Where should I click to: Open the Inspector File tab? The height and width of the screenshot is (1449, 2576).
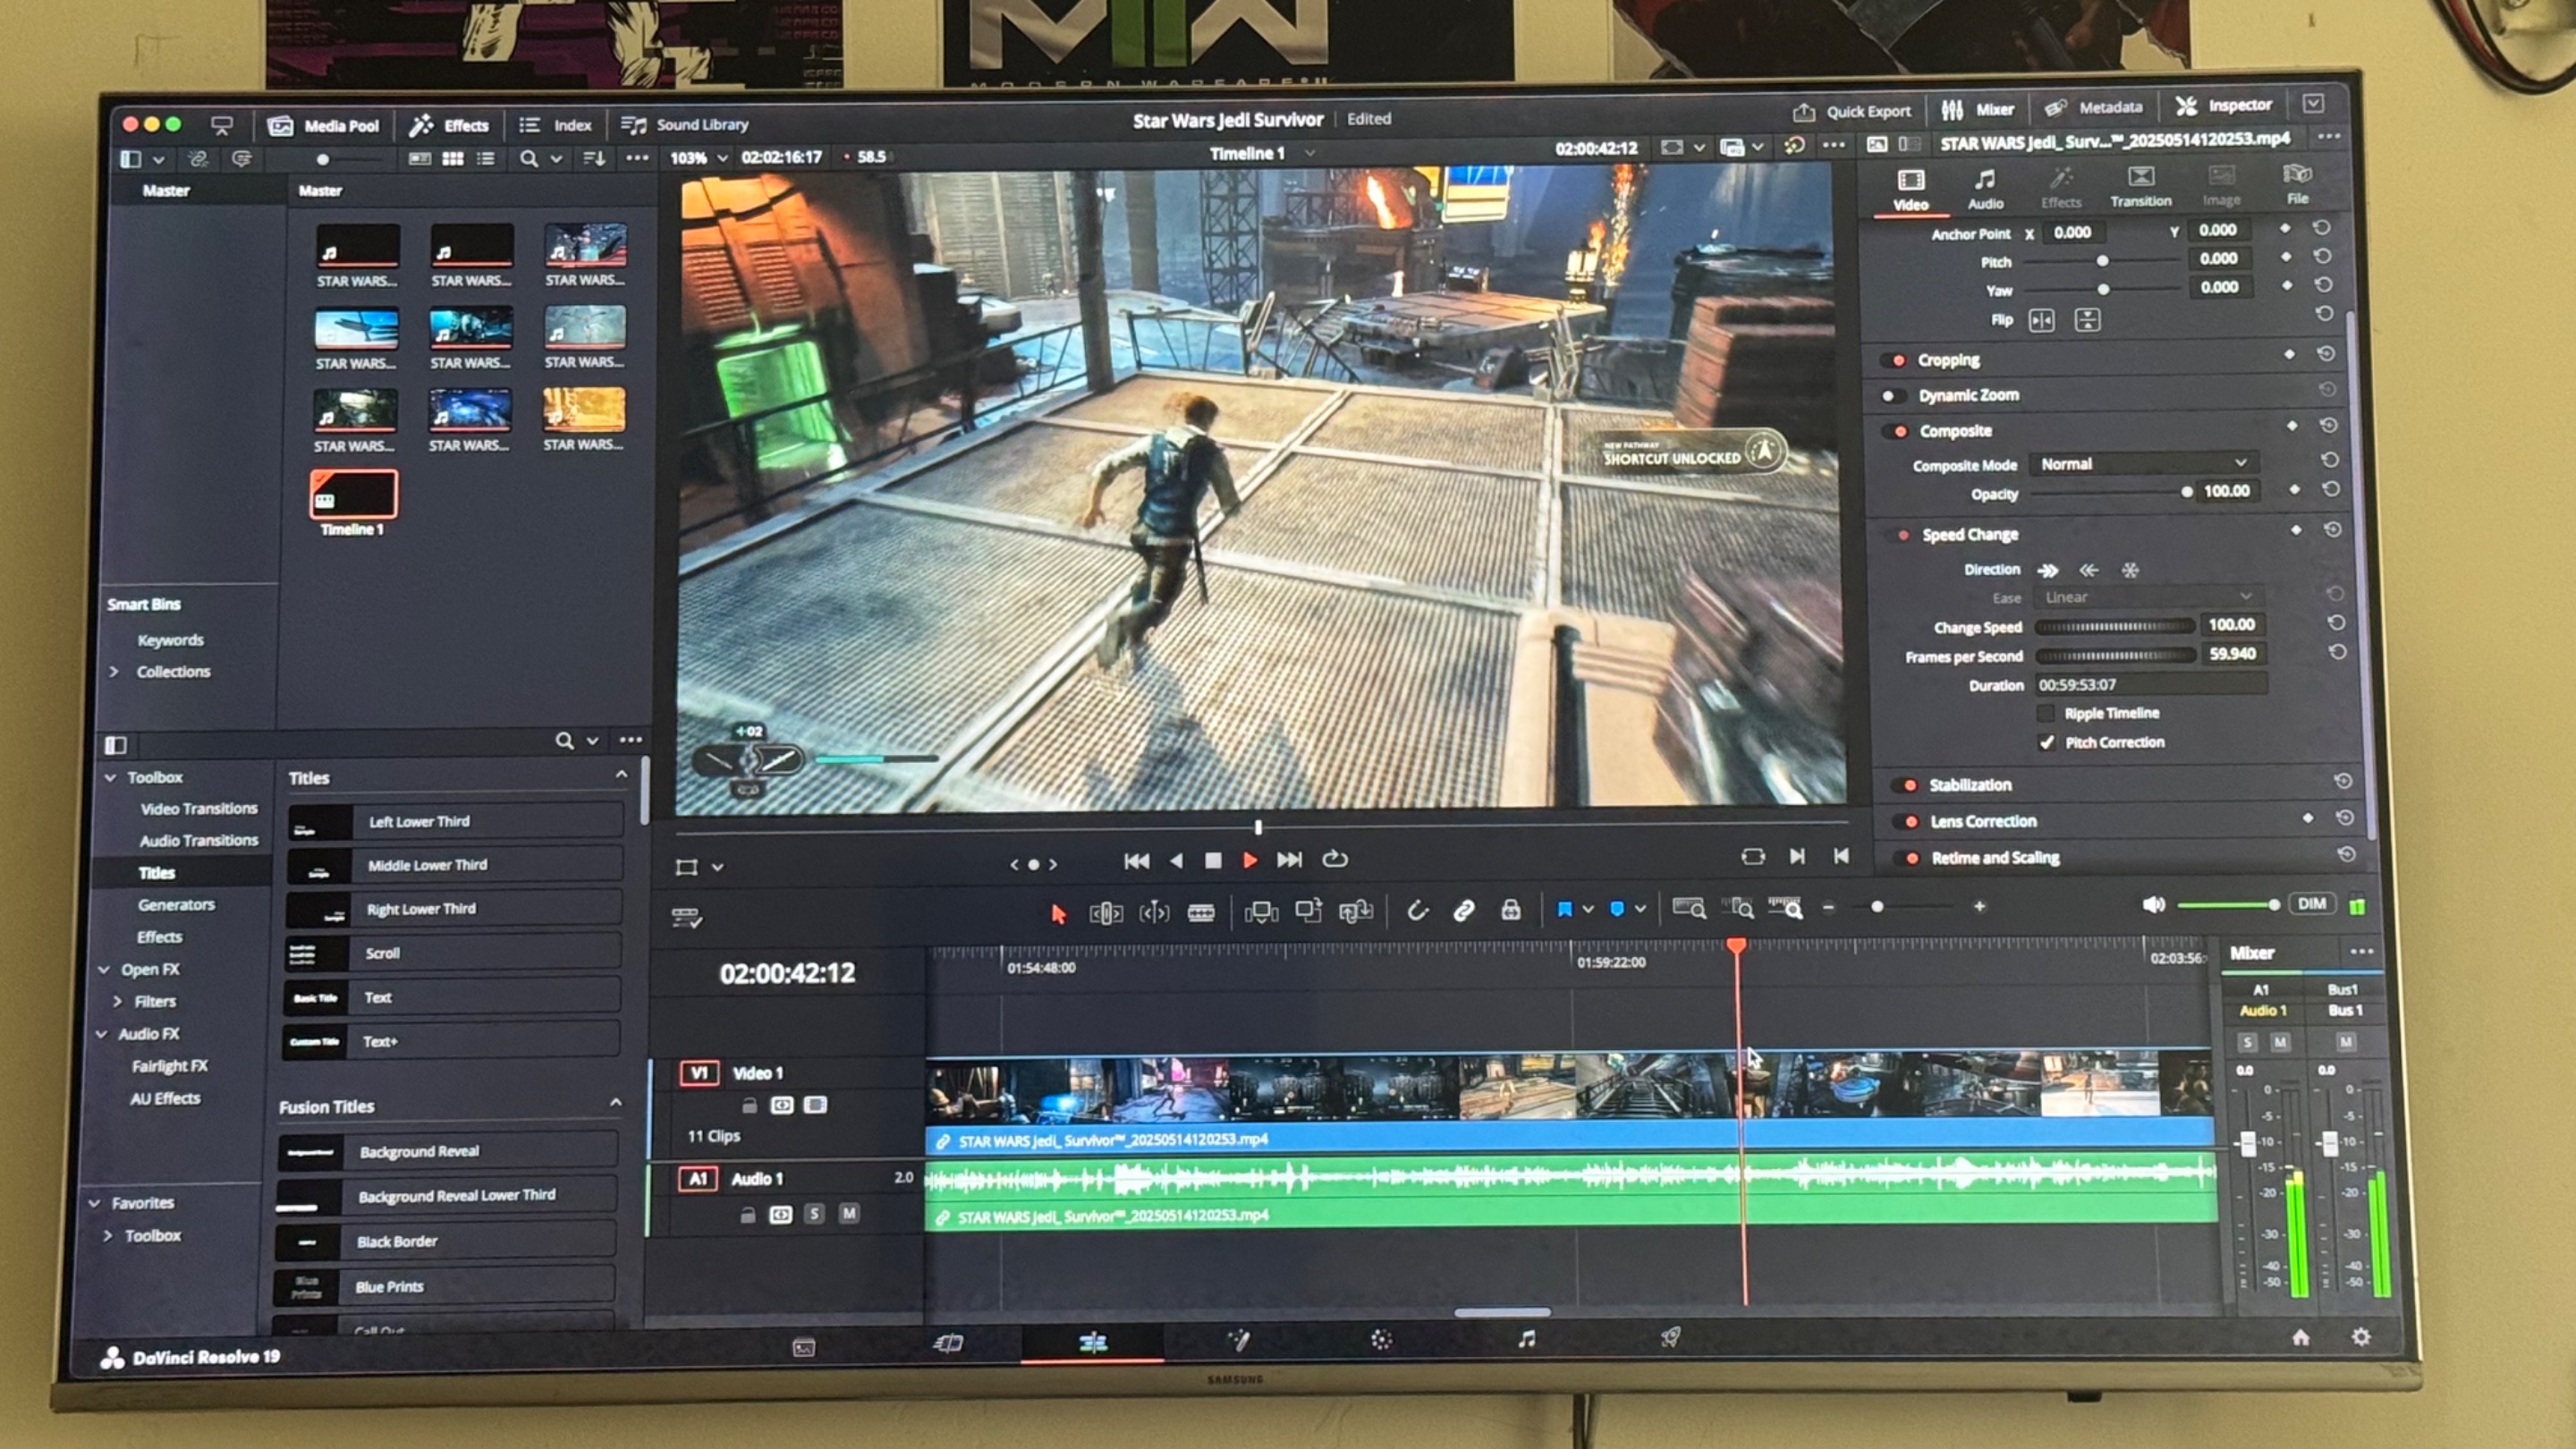2297,184
